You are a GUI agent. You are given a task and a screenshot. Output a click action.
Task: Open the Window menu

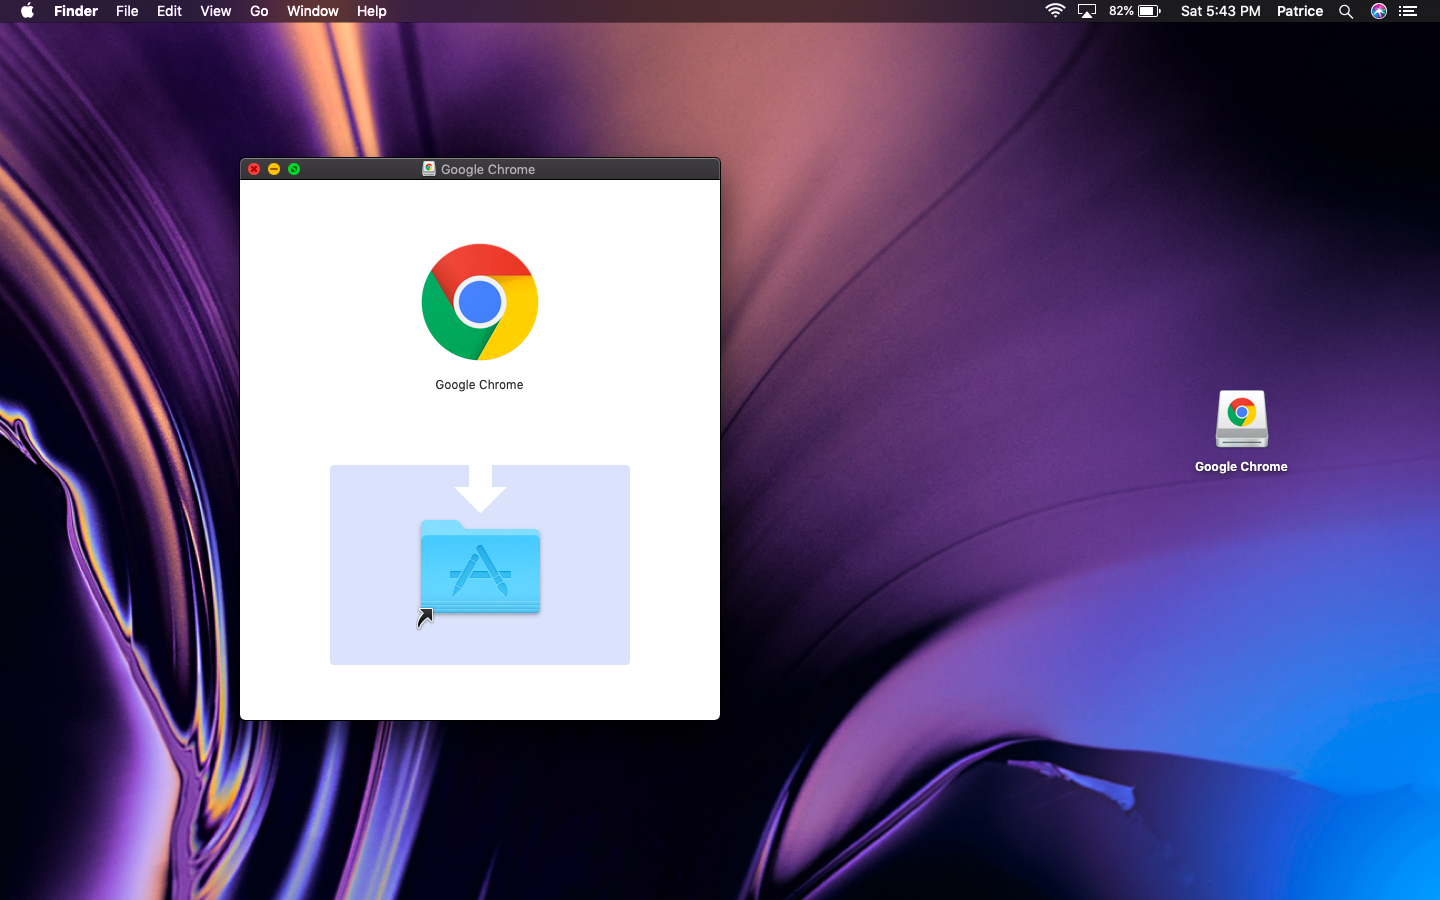click(x=312, y=11)
